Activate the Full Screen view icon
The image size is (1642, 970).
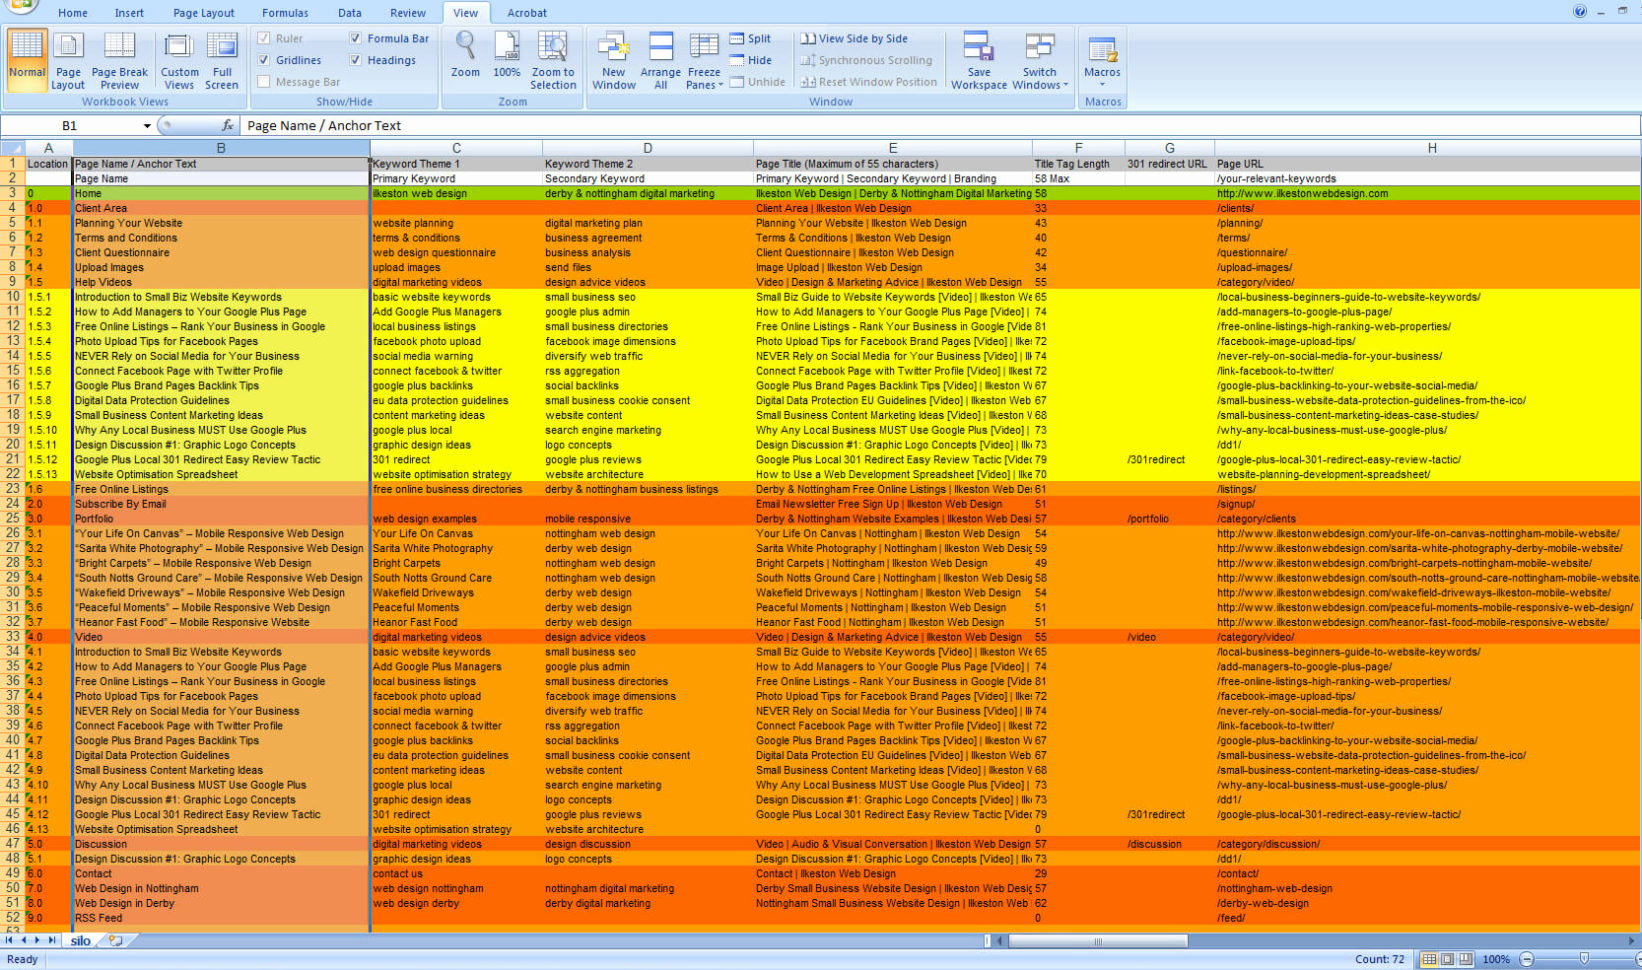(222, 58)
